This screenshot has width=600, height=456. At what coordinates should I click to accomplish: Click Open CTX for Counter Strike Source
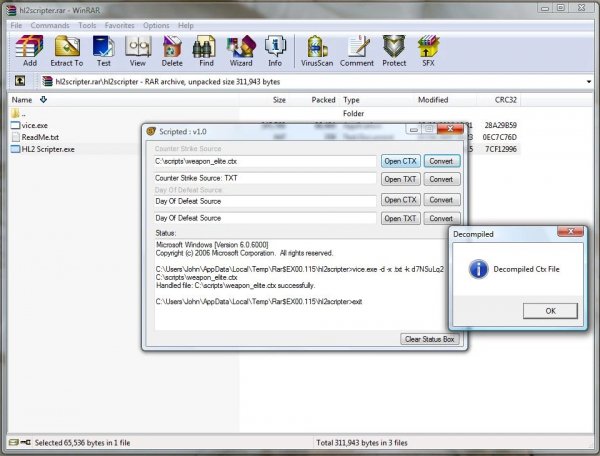(x=401, y=161)
